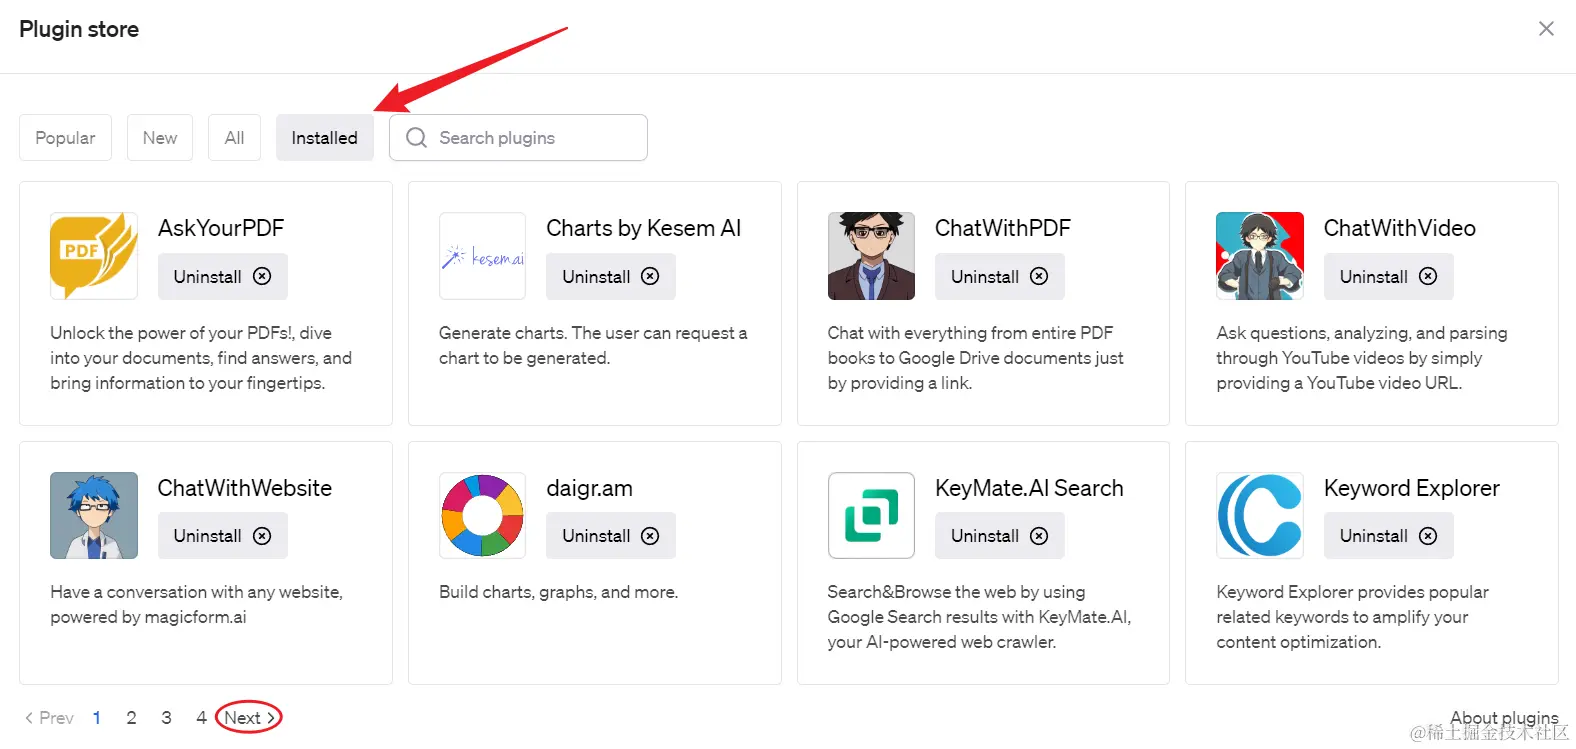The height and width of the screenshot is (749, 1576).
Task: Click the ChatWithWebsite title text
Action: [245, 488]
